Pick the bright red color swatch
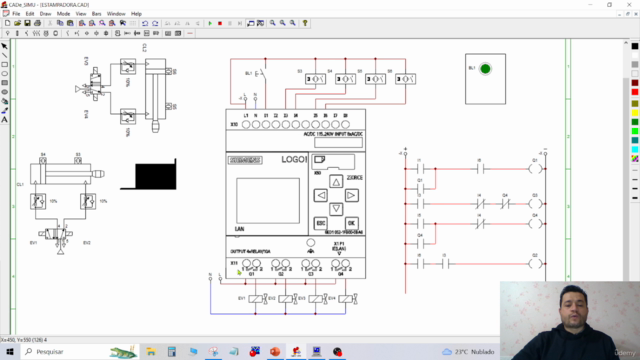This screenshot has width=640, height=360. [635, 92]
